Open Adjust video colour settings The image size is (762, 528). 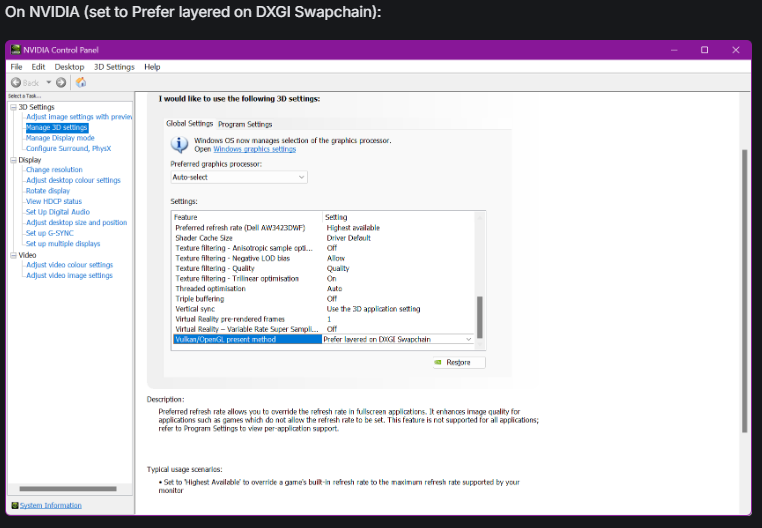(x=69, y=265)
